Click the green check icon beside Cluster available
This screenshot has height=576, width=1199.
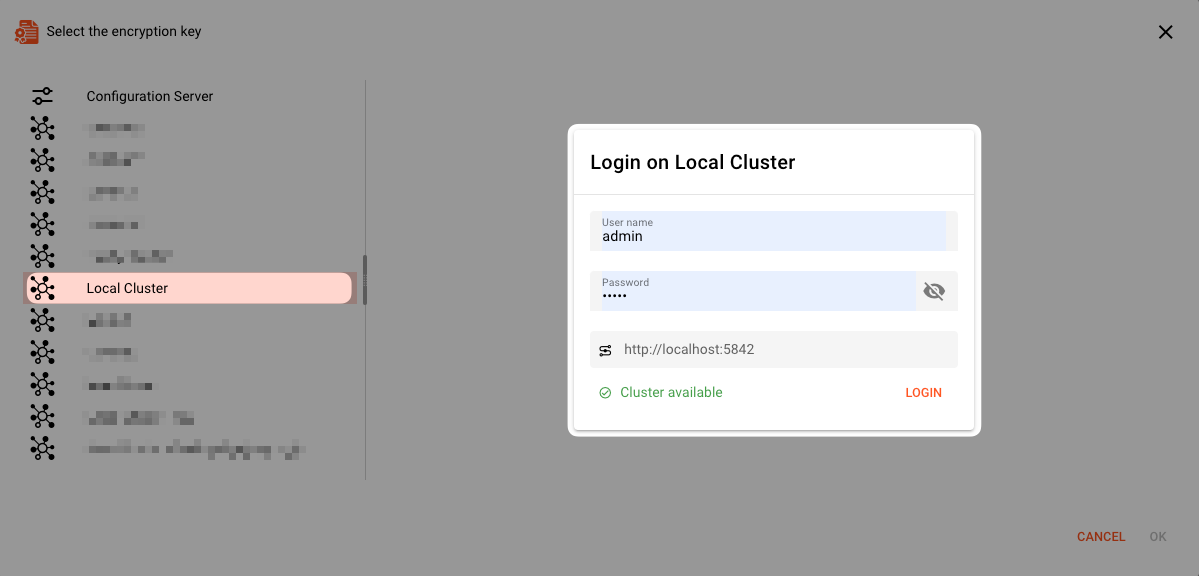[x=605, y=392]
